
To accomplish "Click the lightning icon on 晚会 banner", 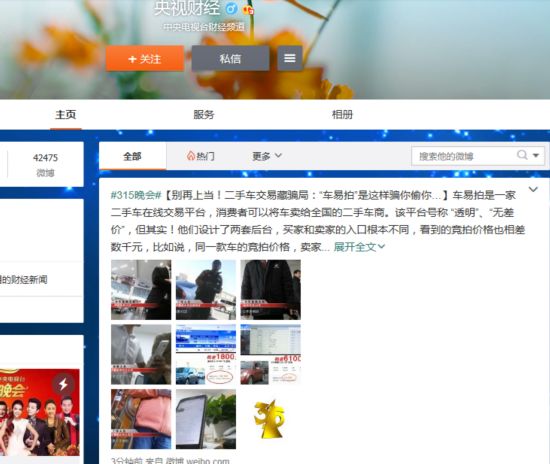I will (x=63, y=384).
